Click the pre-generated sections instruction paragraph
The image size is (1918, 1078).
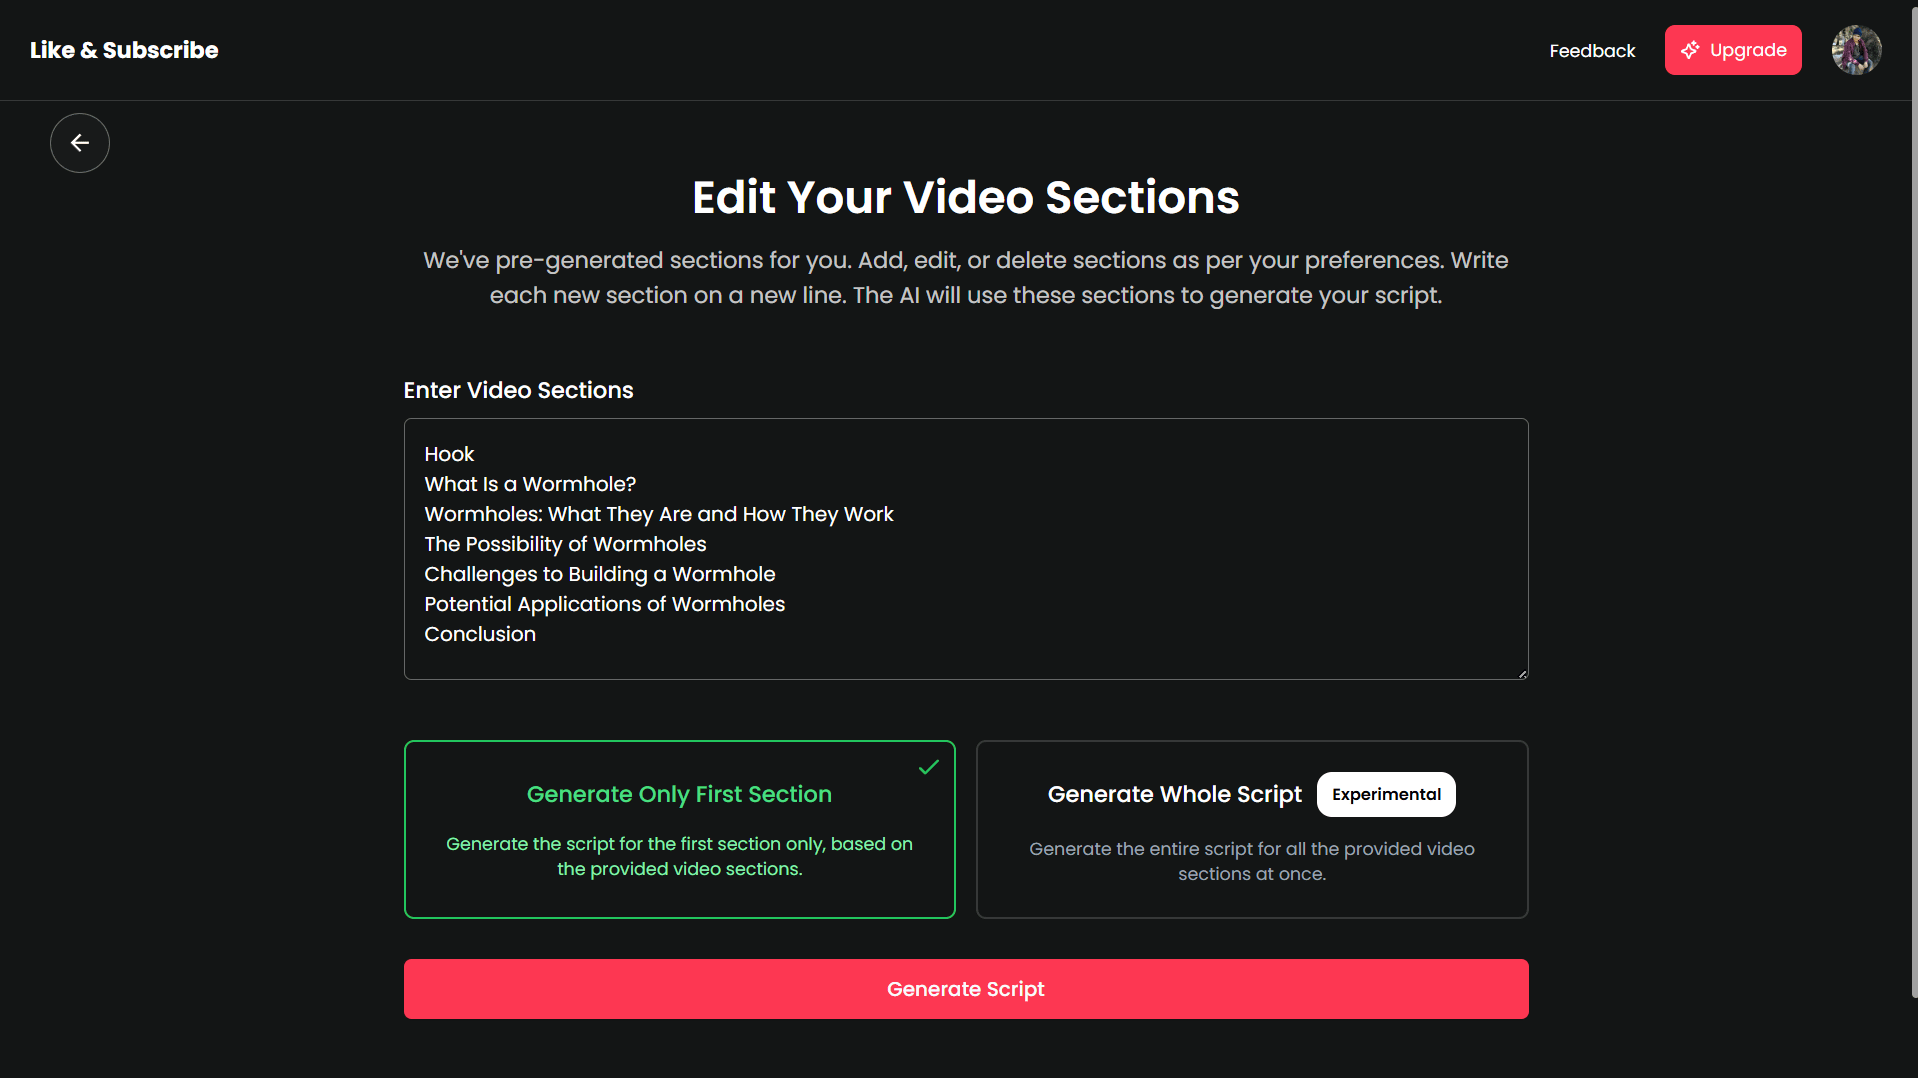(966, 277)
